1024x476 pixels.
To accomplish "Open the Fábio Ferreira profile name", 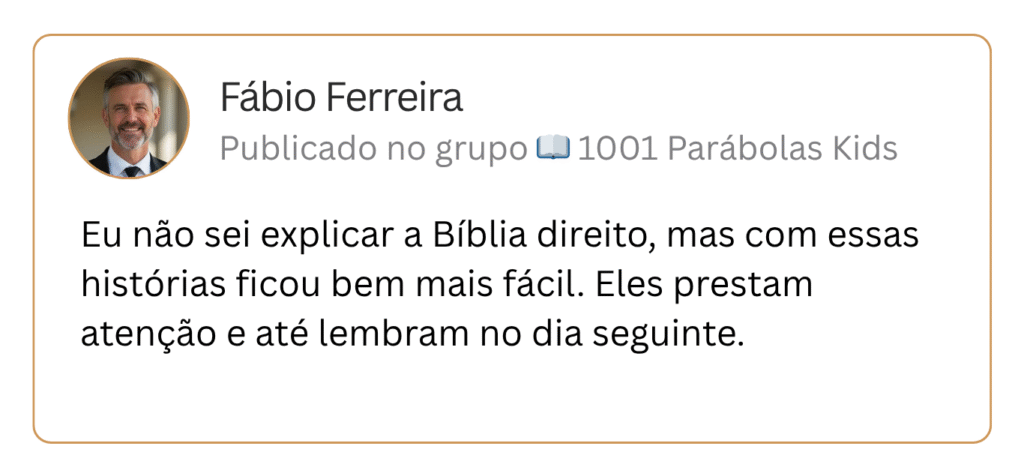I will (341, 99).
